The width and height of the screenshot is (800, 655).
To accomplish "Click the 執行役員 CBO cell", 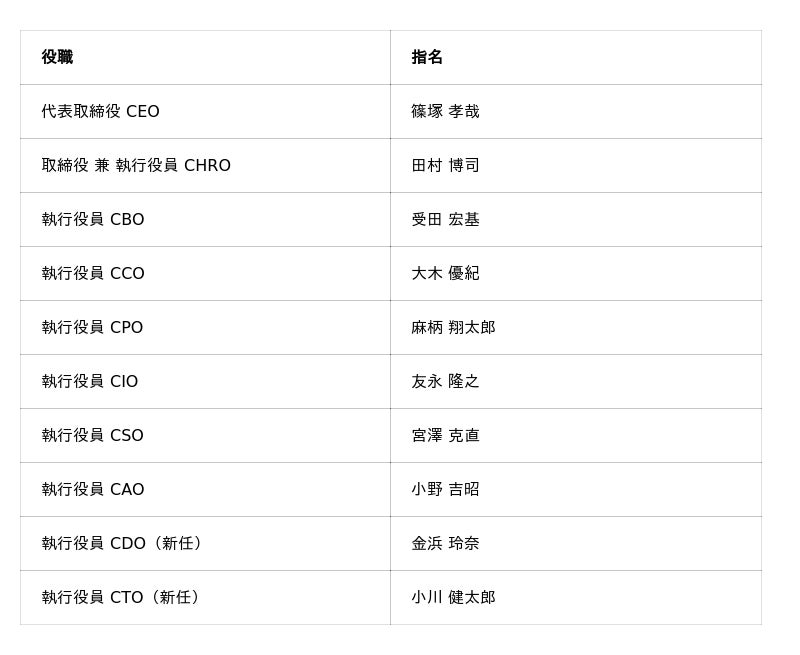I will tap(93, 219).
